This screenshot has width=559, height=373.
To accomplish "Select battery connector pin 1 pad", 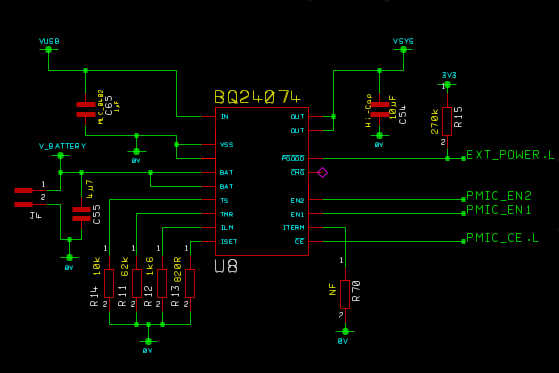I will coord(24,190).
